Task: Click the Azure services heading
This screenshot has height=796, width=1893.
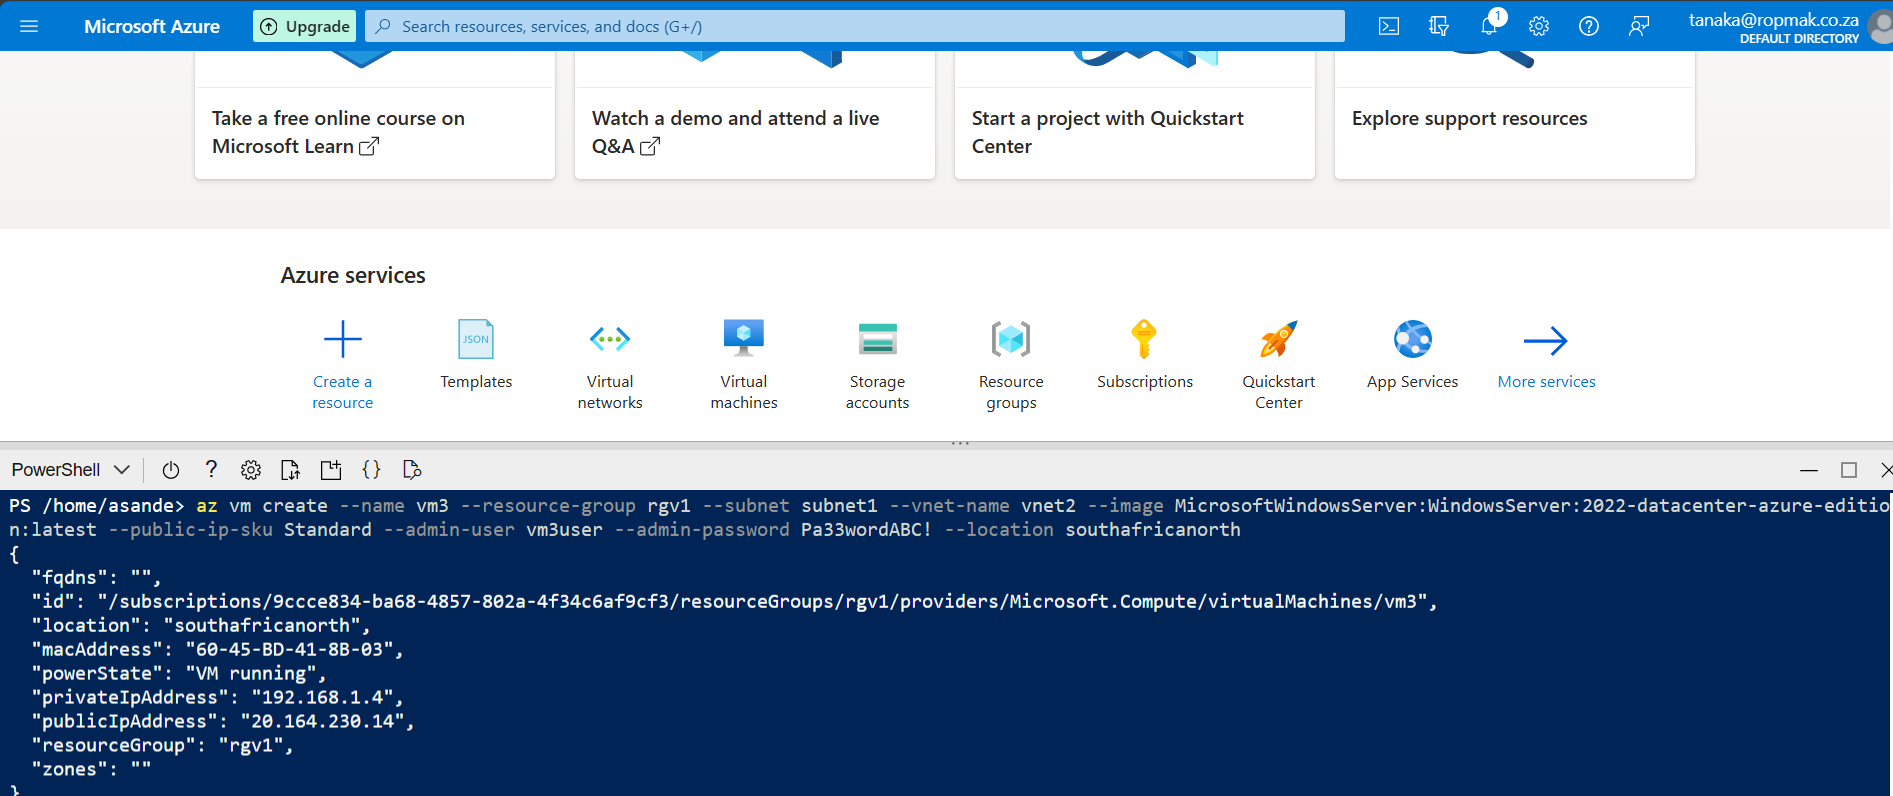Action: (353, 275)
